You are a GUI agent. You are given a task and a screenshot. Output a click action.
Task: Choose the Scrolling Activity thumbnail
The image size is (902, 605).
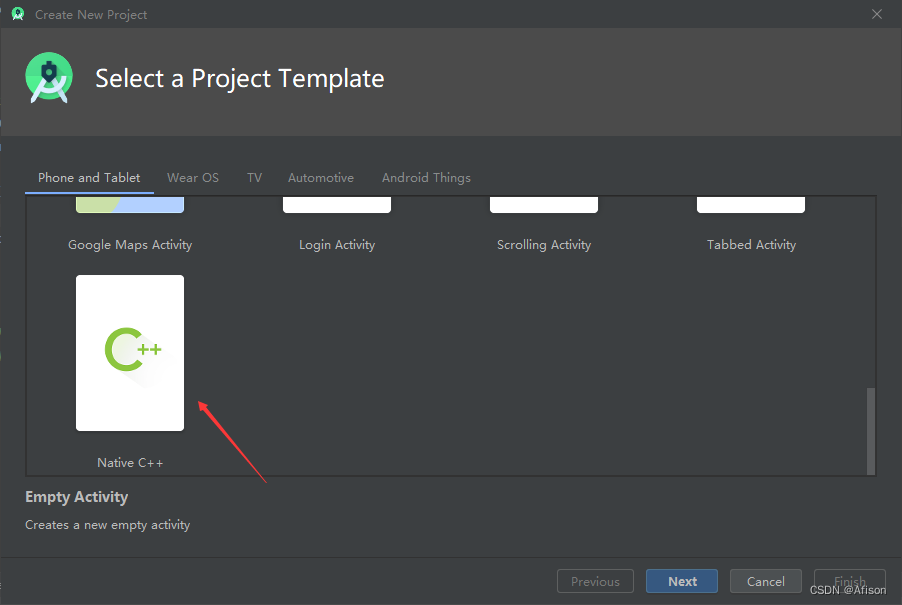point(544,205)
